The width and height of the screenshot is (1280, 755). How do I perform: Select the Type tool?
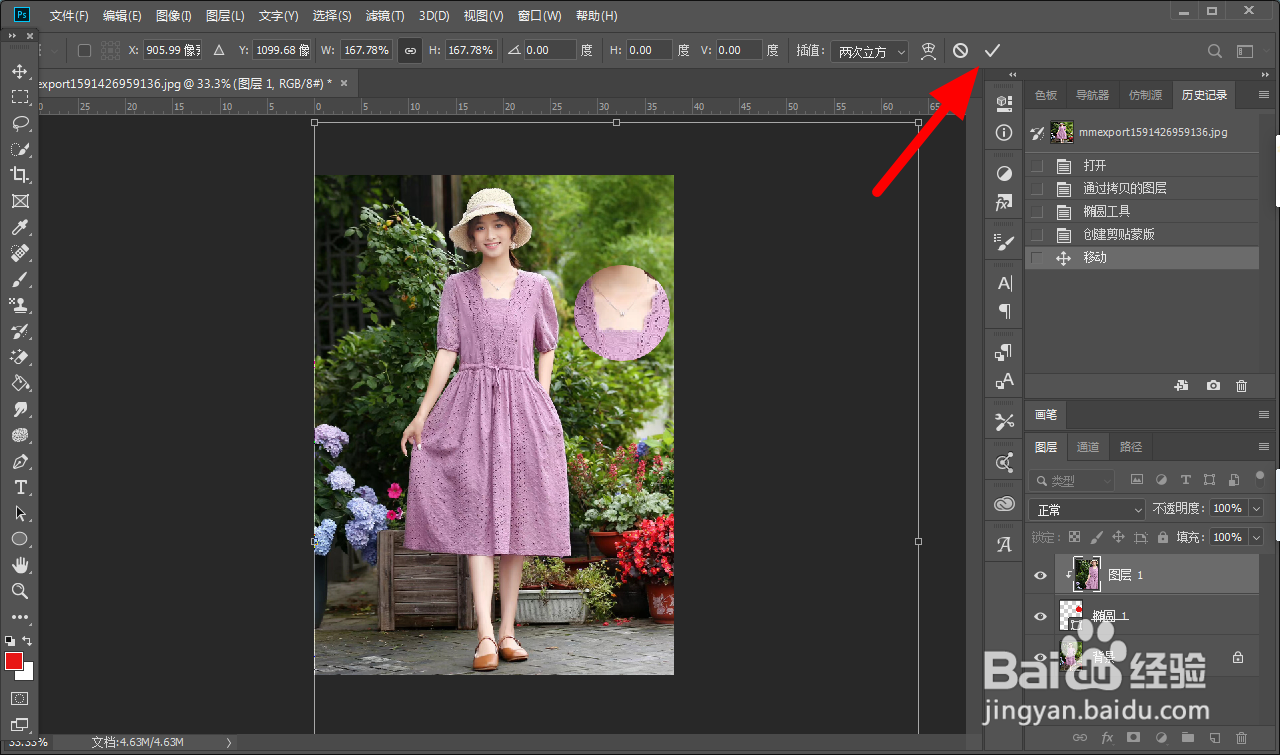coord(19,487)
